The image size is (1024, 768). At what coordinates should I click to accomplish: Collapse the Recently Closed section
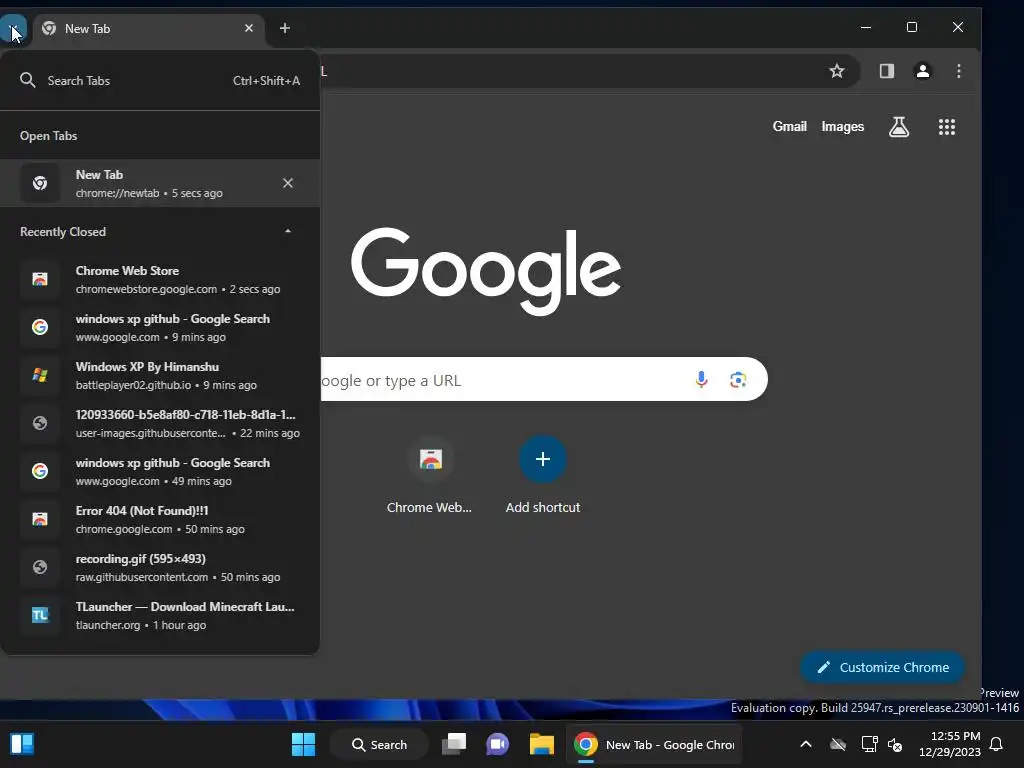pos(288,231)
